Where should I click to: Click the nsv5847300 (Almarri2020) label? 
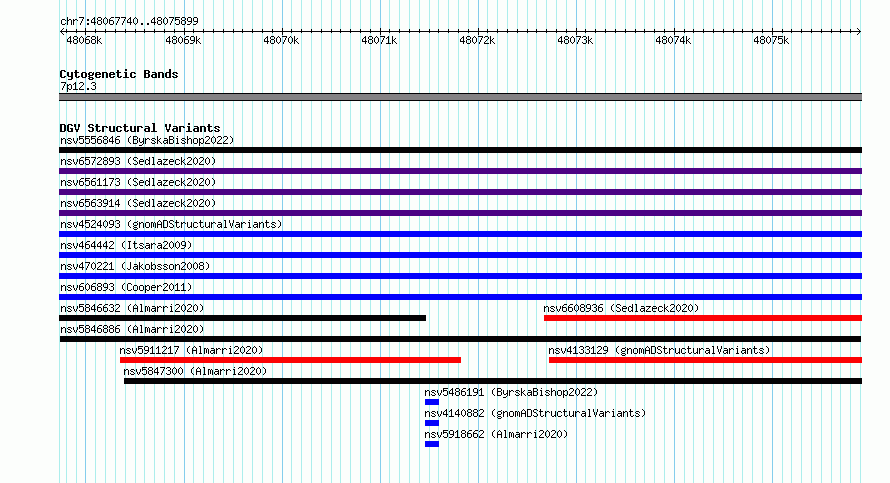coord(195,371)
